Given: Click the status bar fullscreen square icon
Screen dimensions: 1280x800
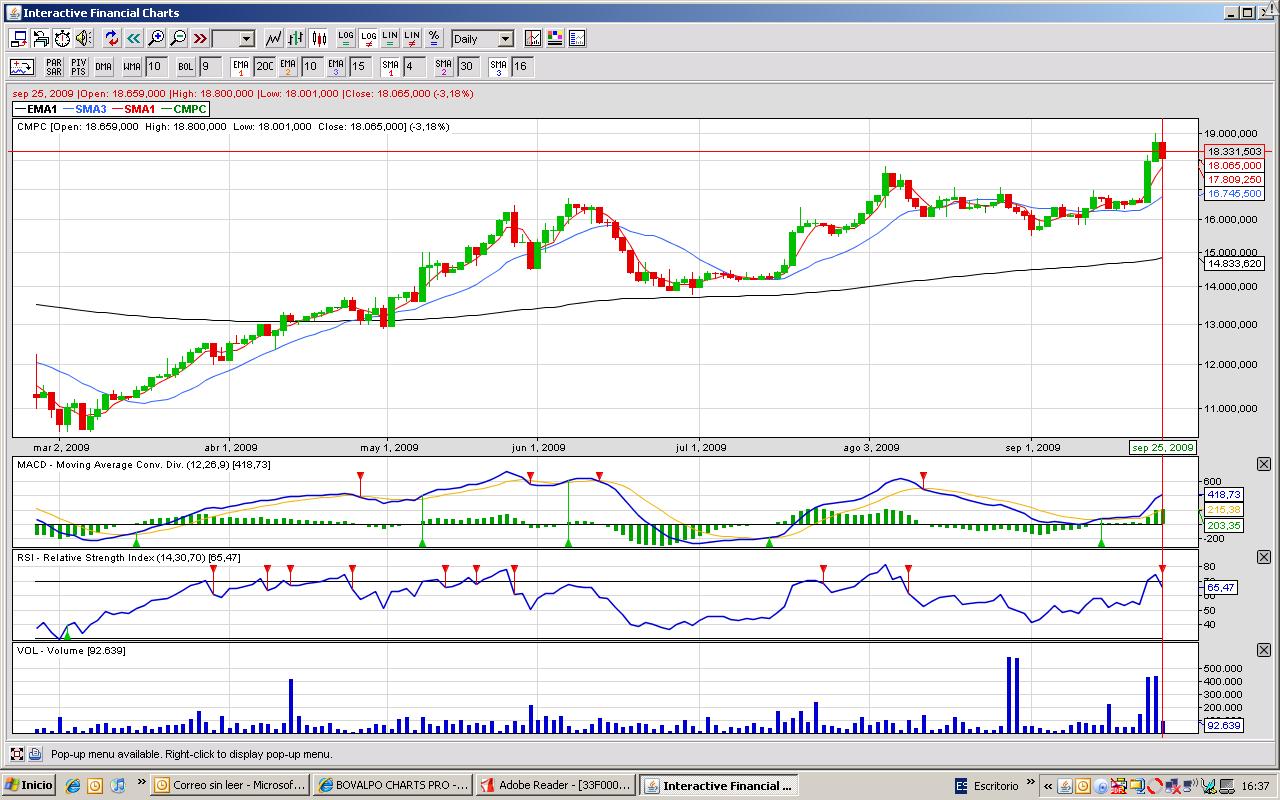Looking at the screenshot, I should pyautogui.click(x=17, y=754).
